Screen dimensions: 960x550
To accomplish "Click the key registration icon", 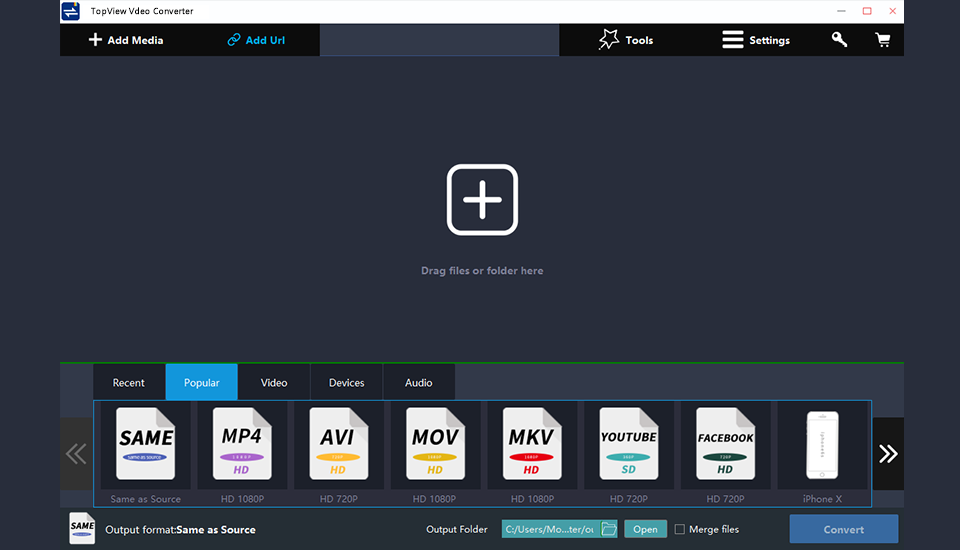I will pyautogui.click(x=839, y=40).
